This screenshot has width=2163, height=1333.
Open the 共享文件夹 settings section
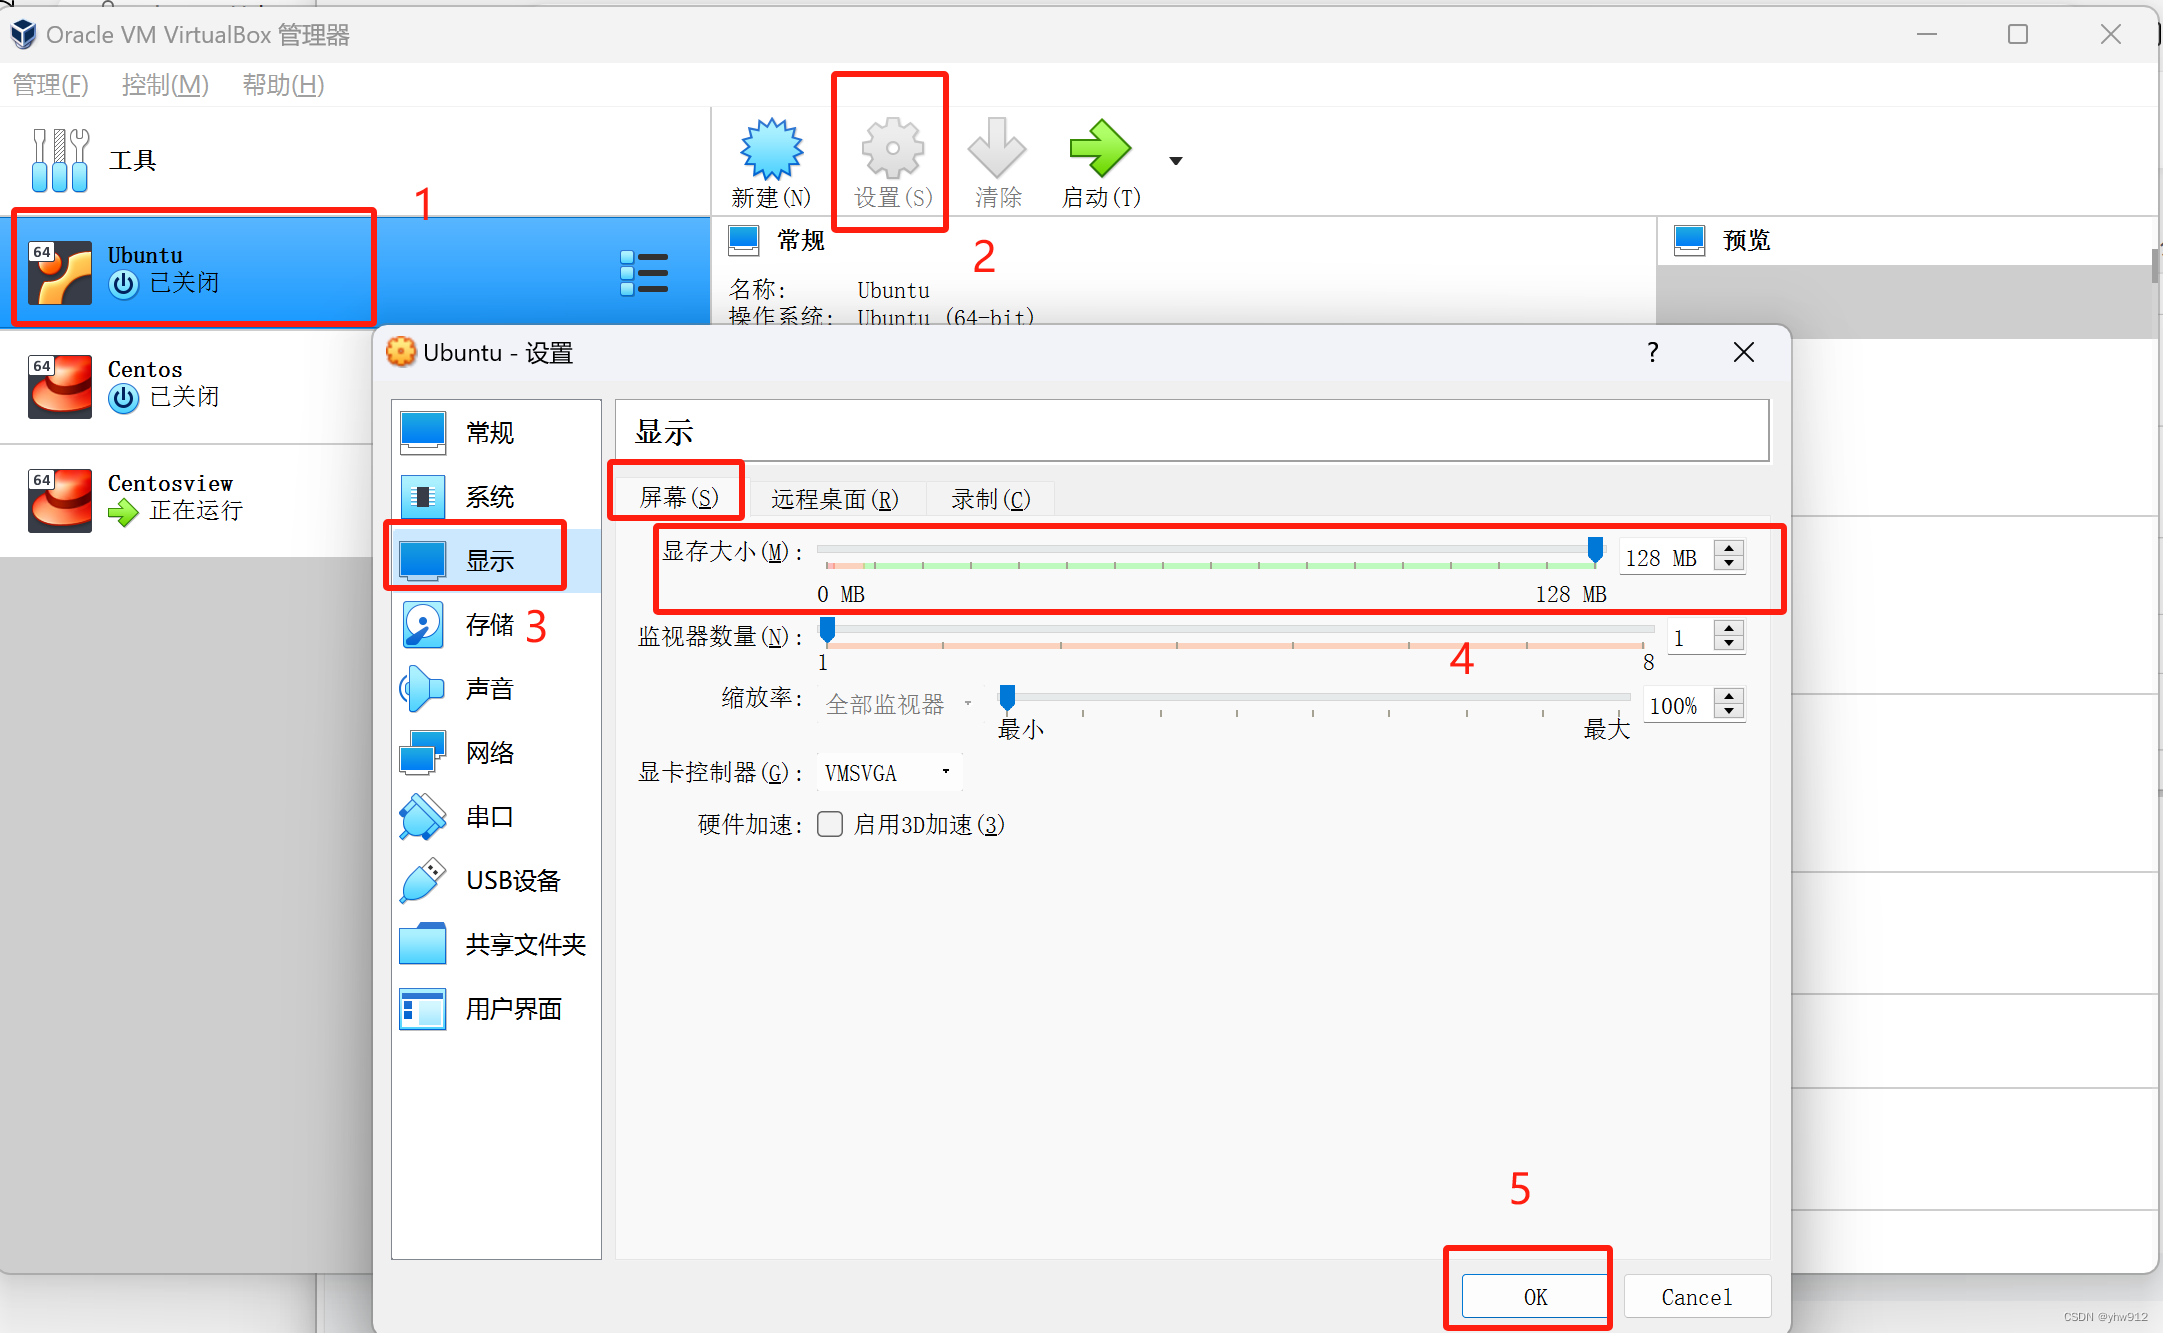[x=525, y=944]
